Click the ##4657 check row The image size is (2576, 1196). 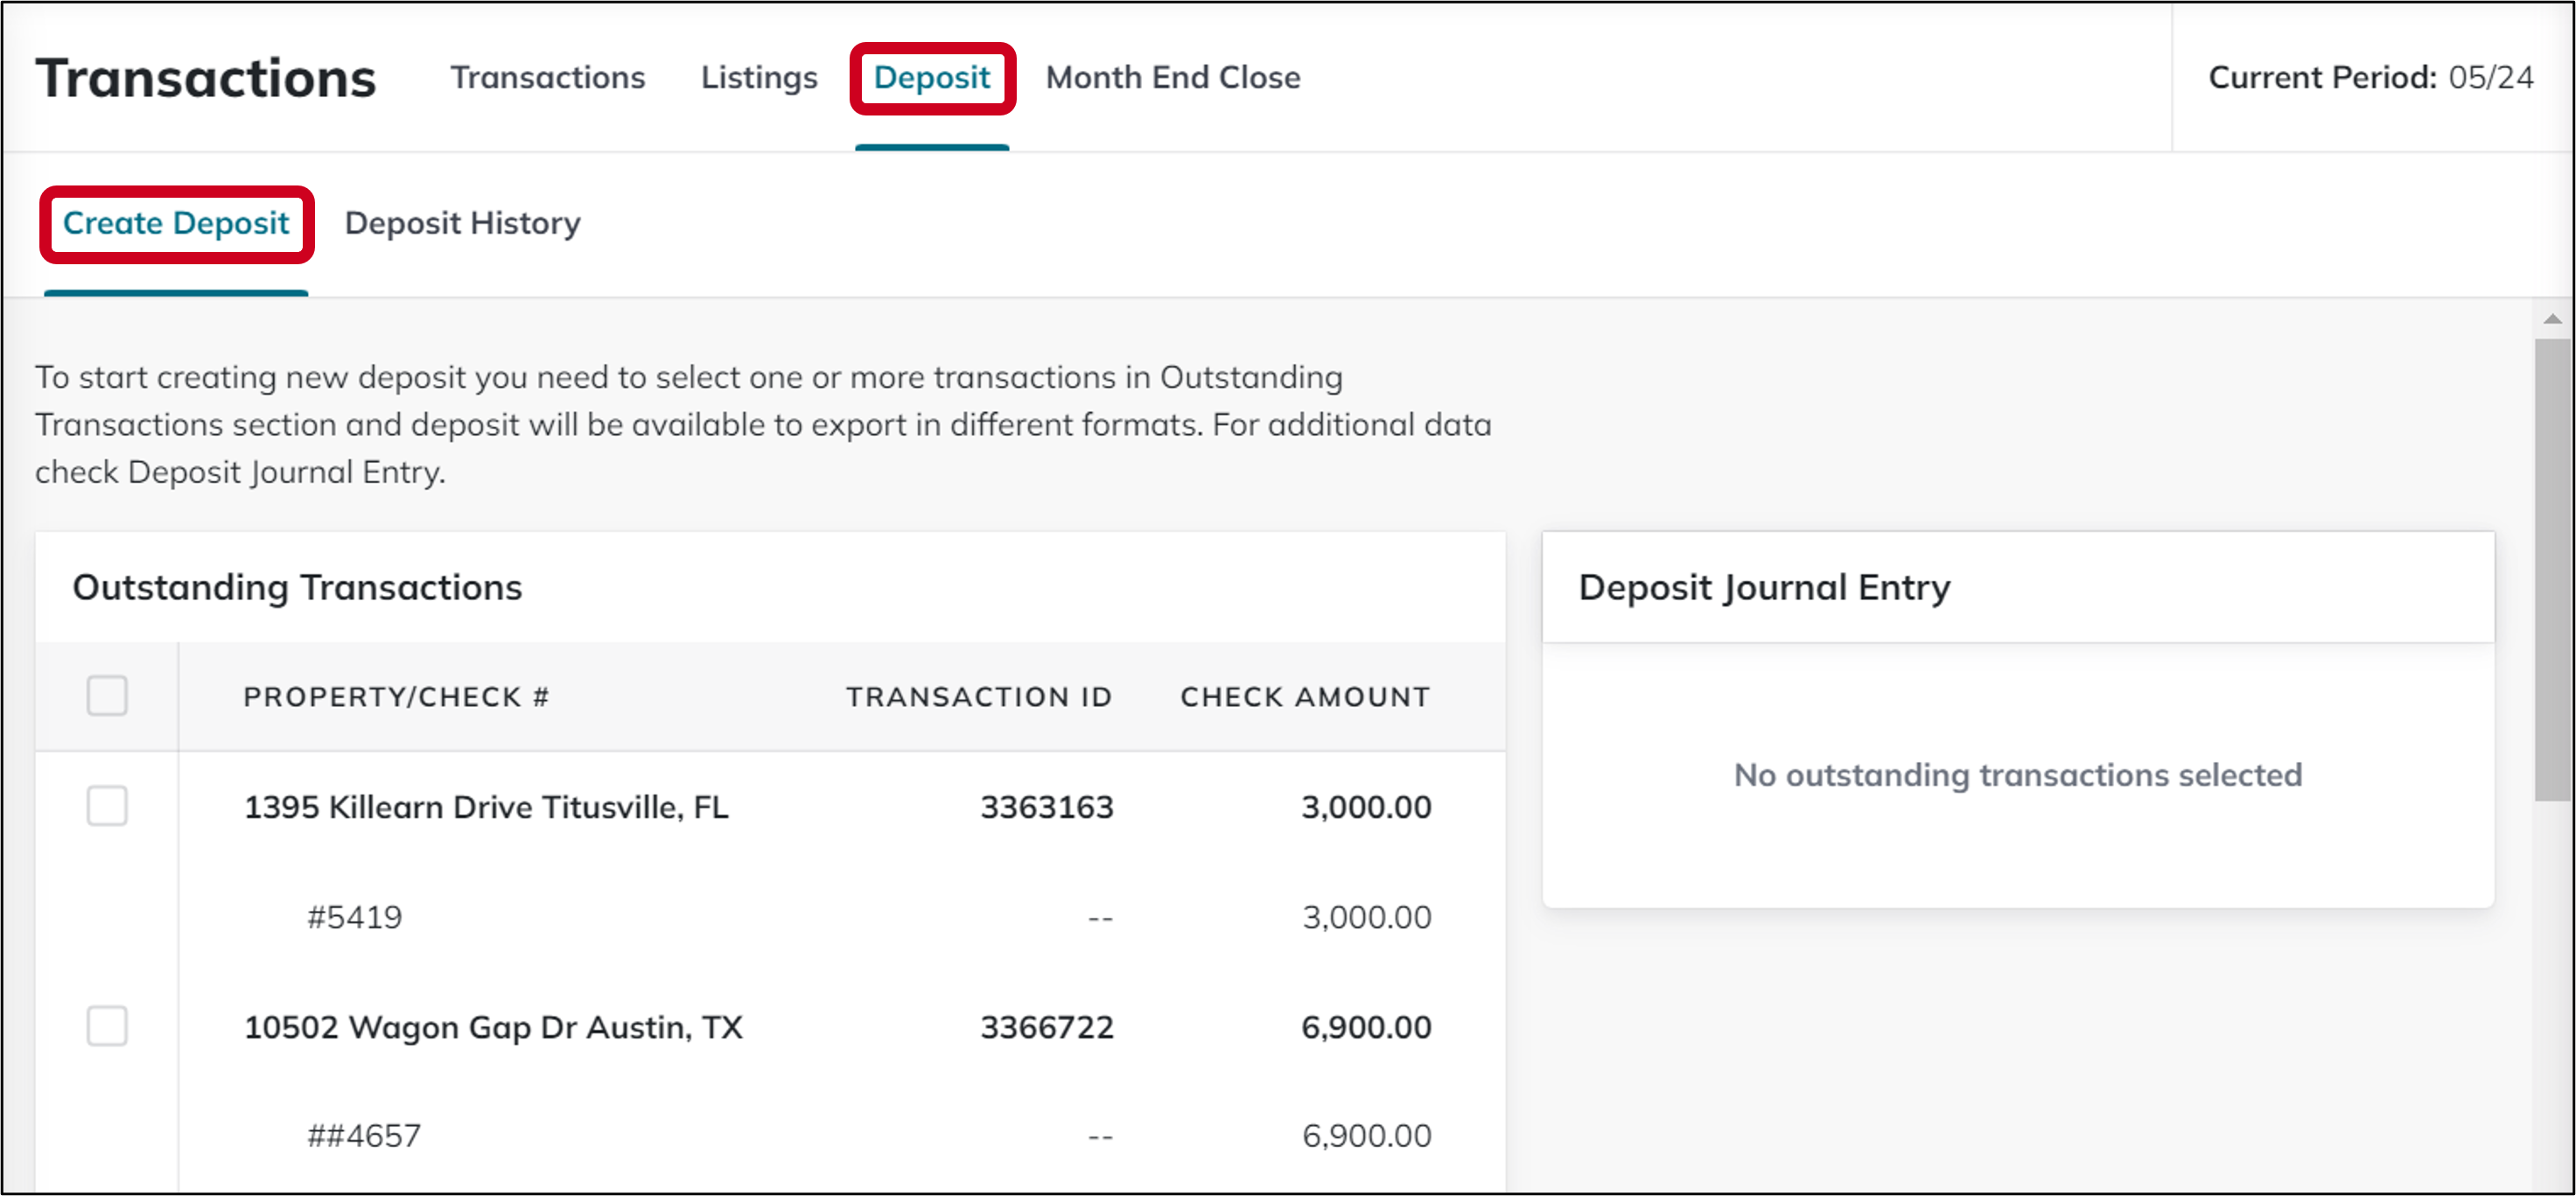click(364, 1134)
